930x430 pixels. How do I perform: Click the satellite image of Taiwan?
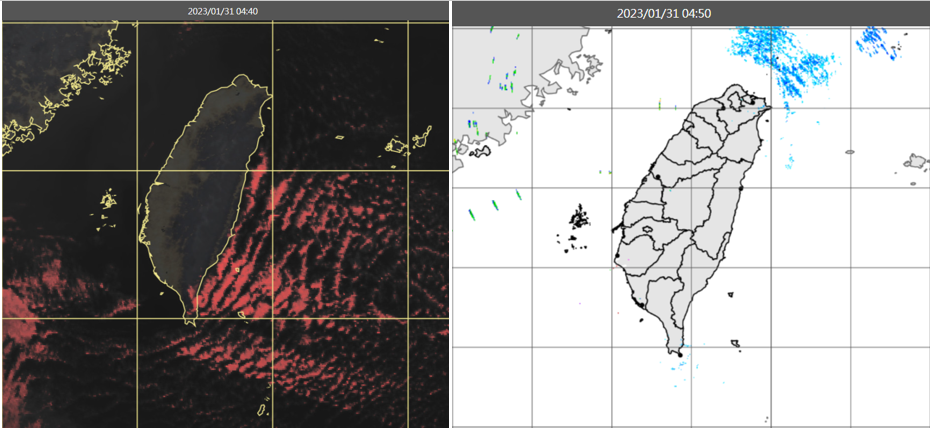(225, 224)
